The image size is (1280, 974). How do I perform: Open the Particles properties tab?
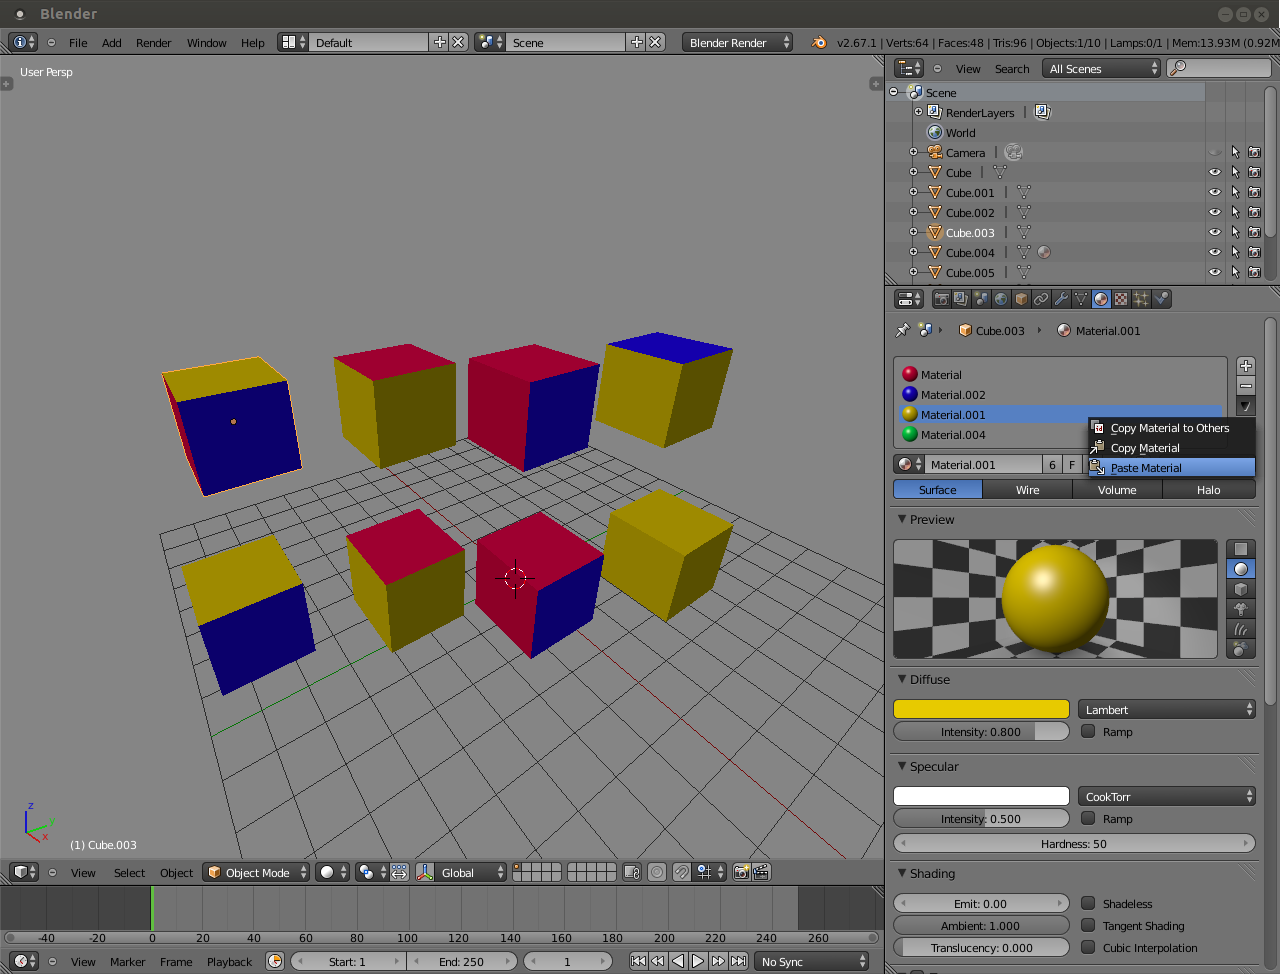pos(1141,299)
